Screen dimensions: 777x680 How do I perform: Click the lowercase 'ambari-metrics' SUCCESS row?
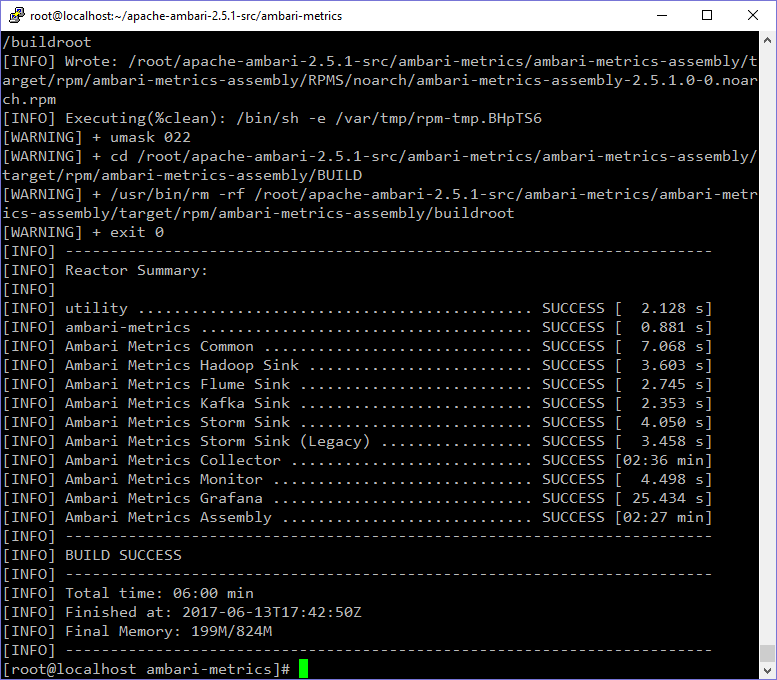pyautogui.click(x=357, y=328)
